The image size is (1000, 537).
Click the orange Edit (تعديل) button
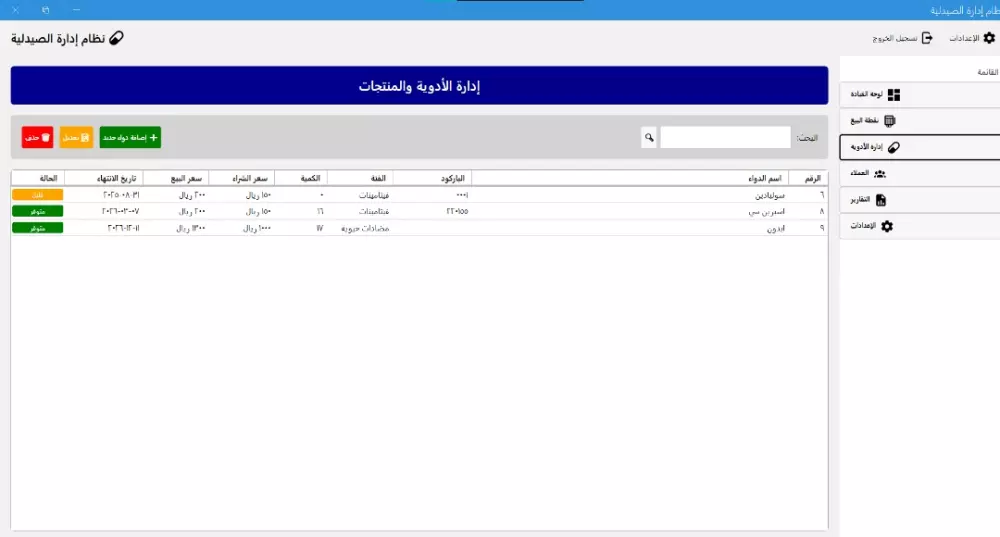[x=76, y=137]
